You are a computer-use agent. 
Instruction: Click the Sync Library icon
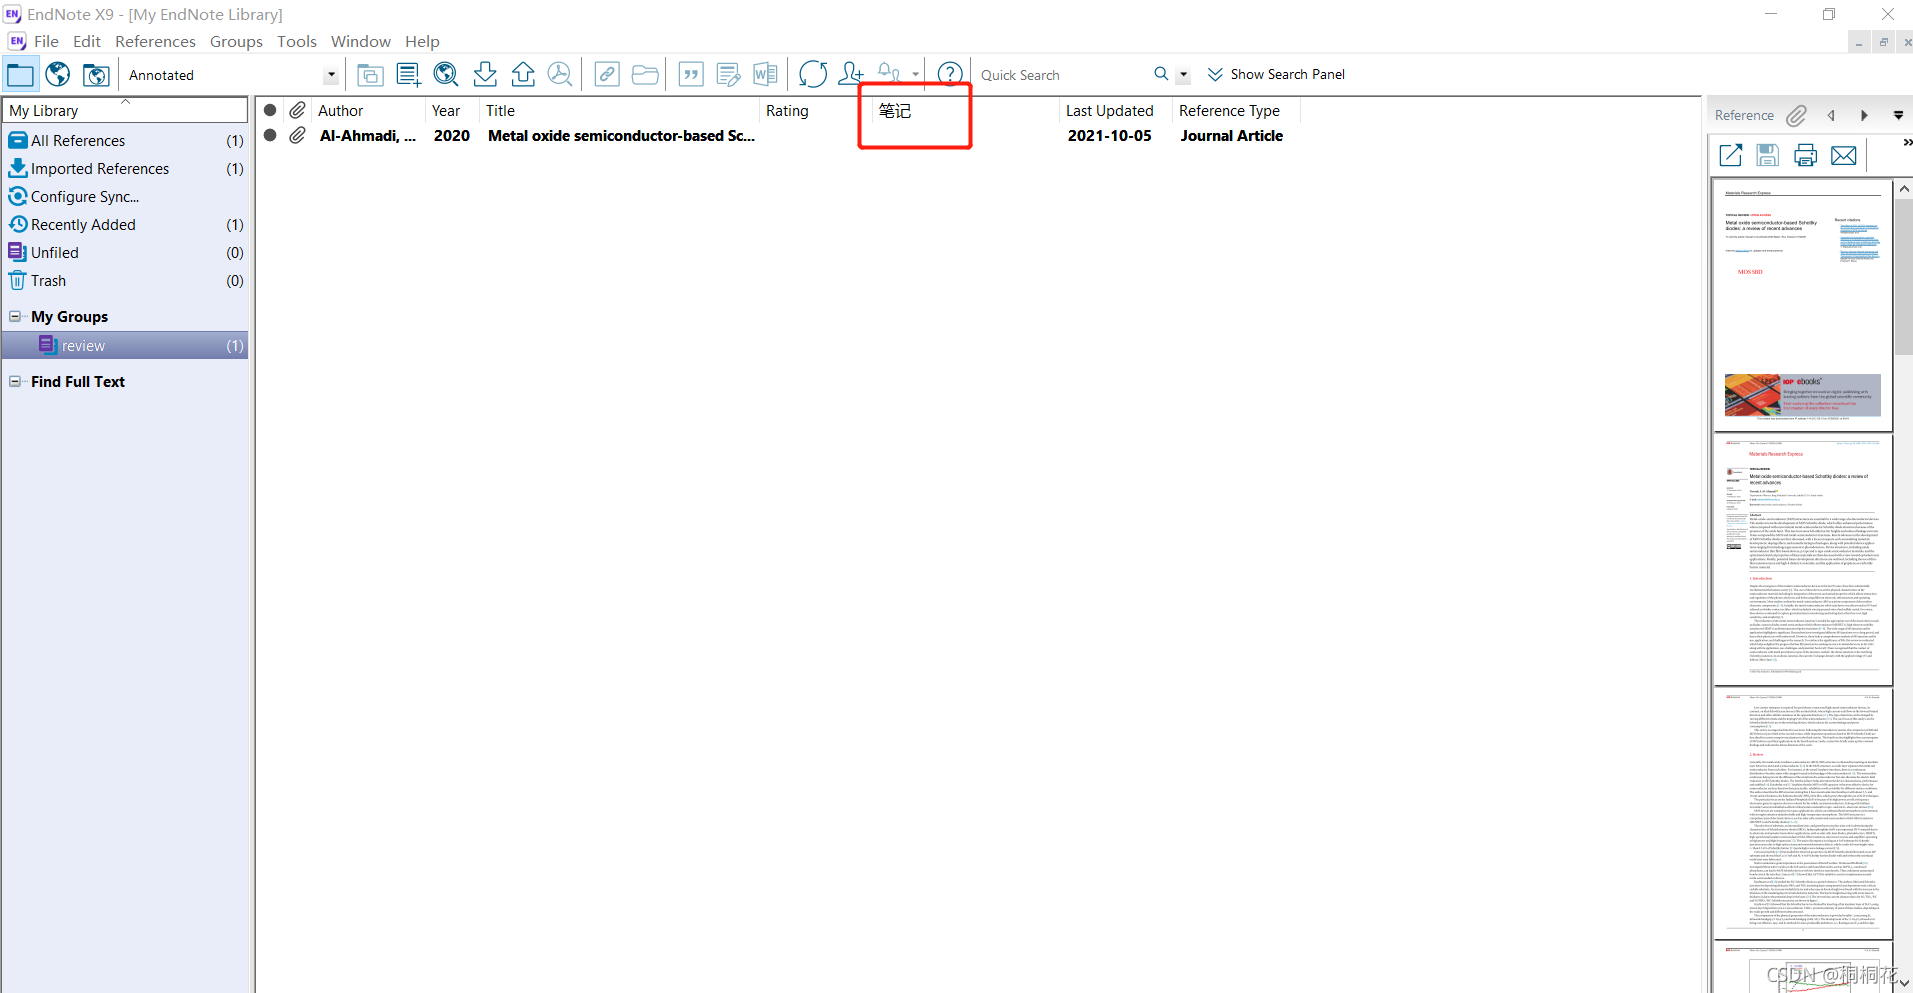click(x=812, y=73)
